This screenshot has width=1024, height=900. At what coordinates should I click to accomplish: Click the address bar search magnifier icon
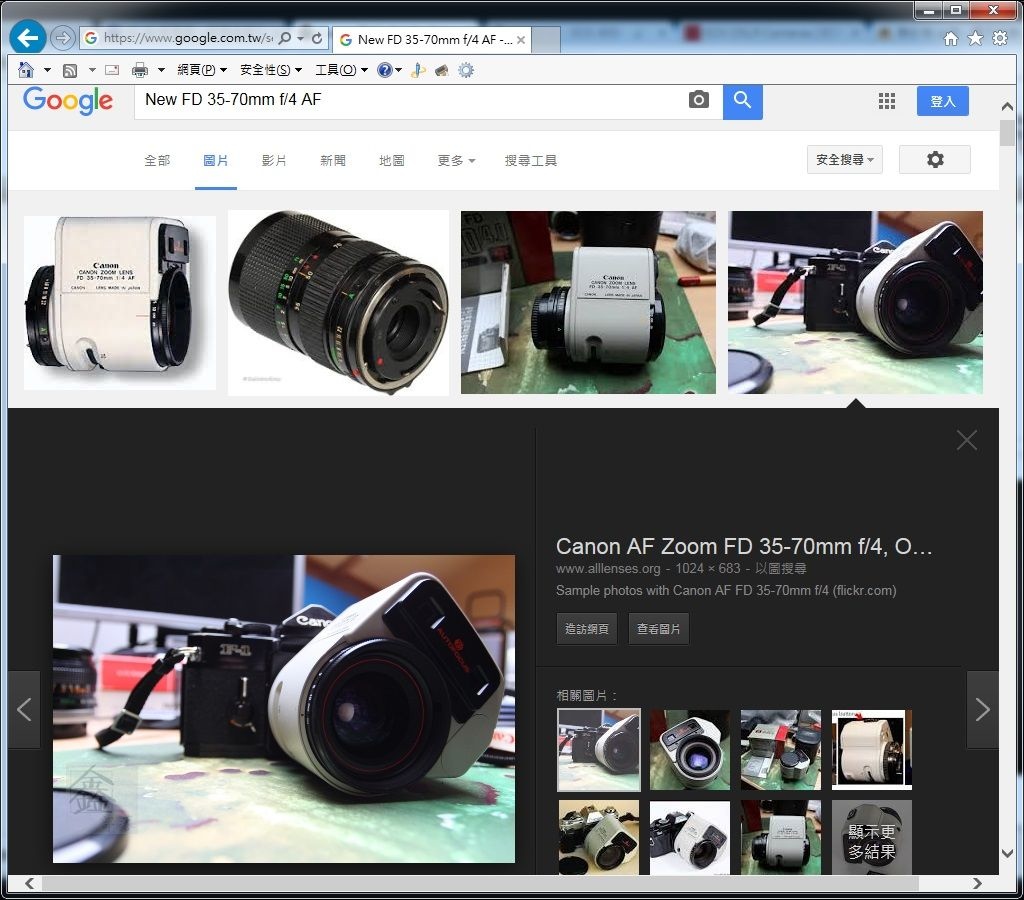coord(285,39)
